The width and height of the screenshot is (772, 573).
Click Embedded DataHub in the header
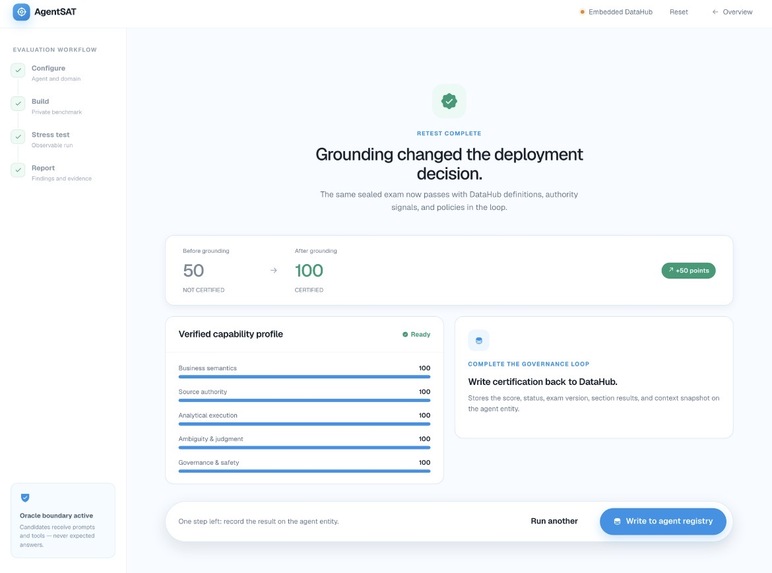pos(616,12)
